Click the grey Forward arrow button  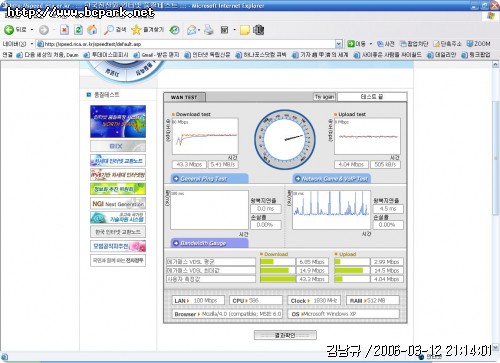coord(44,30)
